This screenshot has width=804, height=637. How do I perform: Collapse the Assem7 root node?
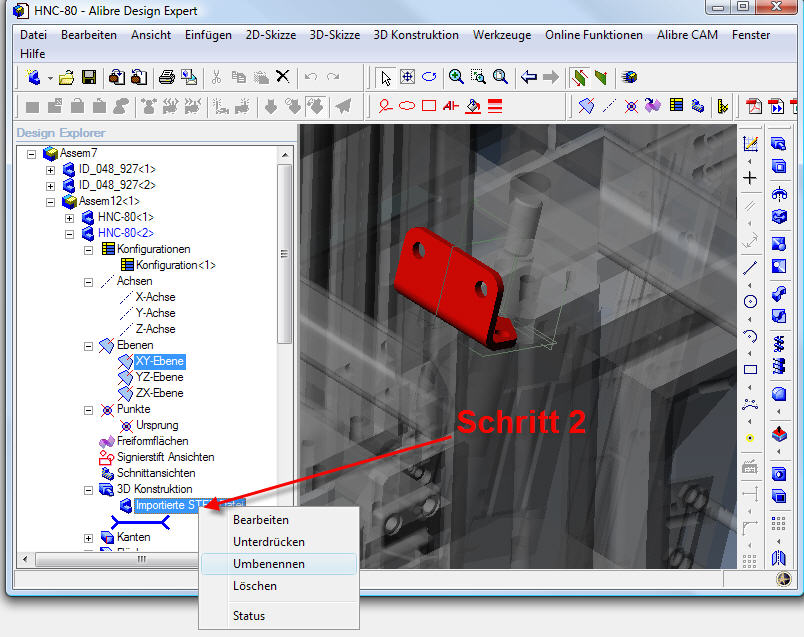[32, 154]
